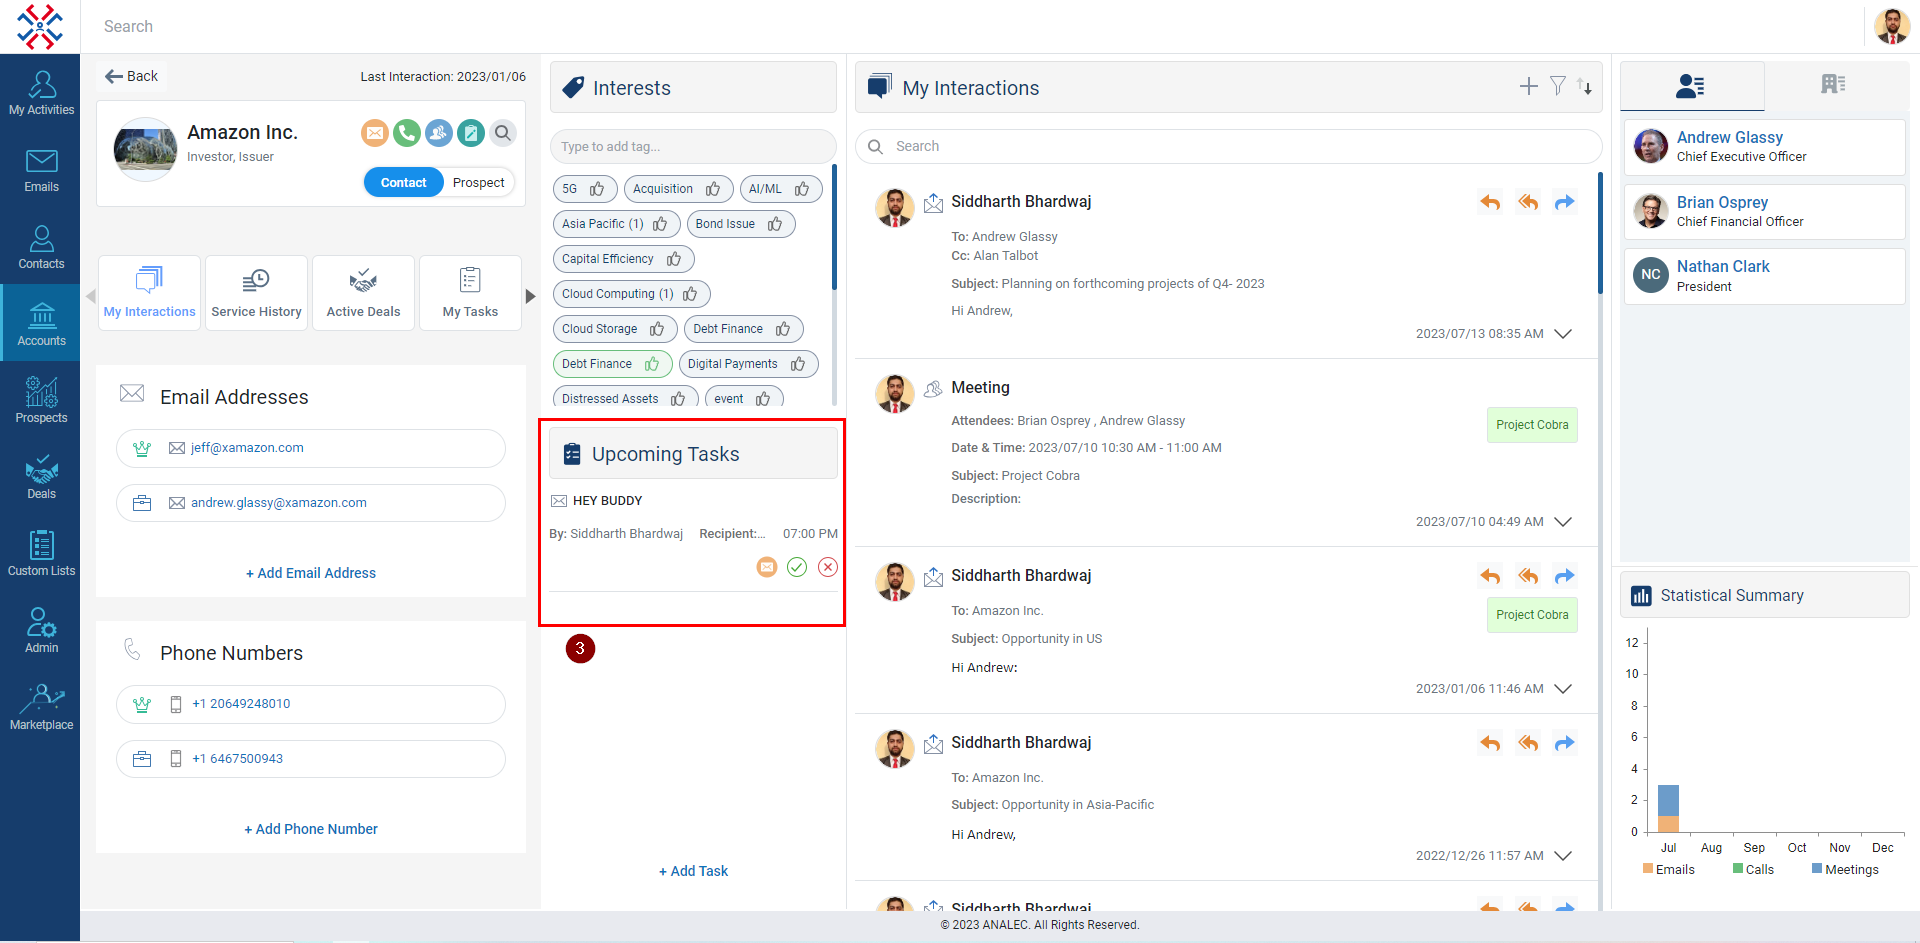
Task: Open the interactions filter funnel icon
Action: (x=1558, y=86)
